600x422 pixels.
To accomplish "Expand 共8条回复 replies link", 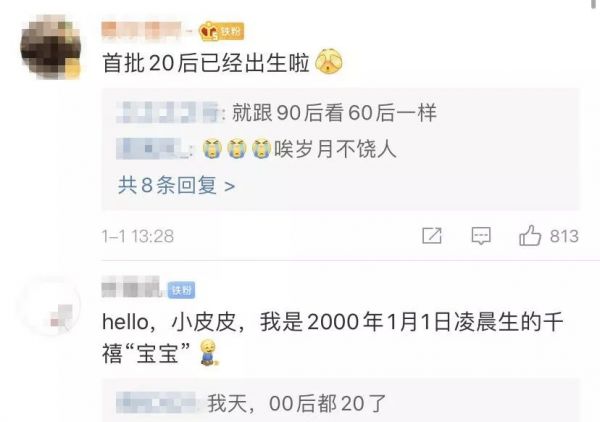I will pos(176,186).
